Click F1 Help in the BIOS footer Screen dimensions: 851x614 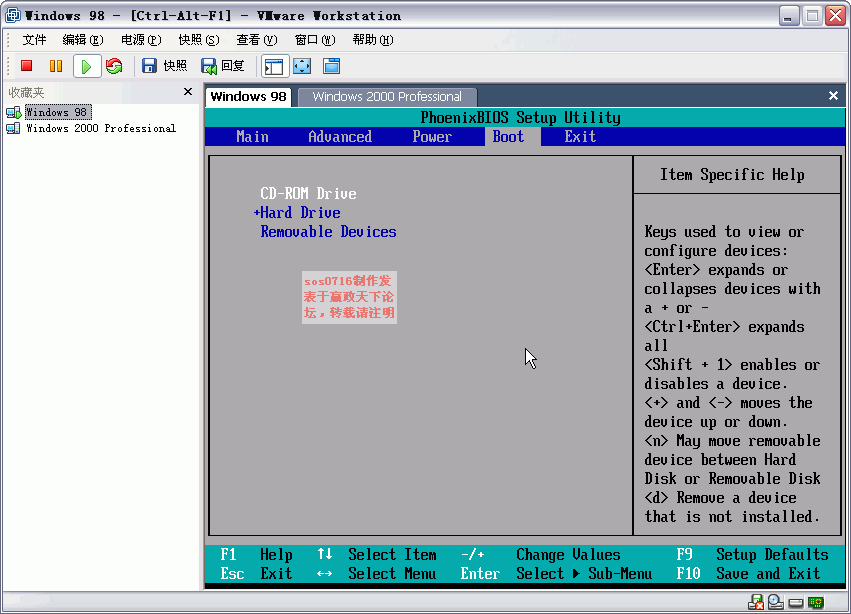(x=256, y=554)
